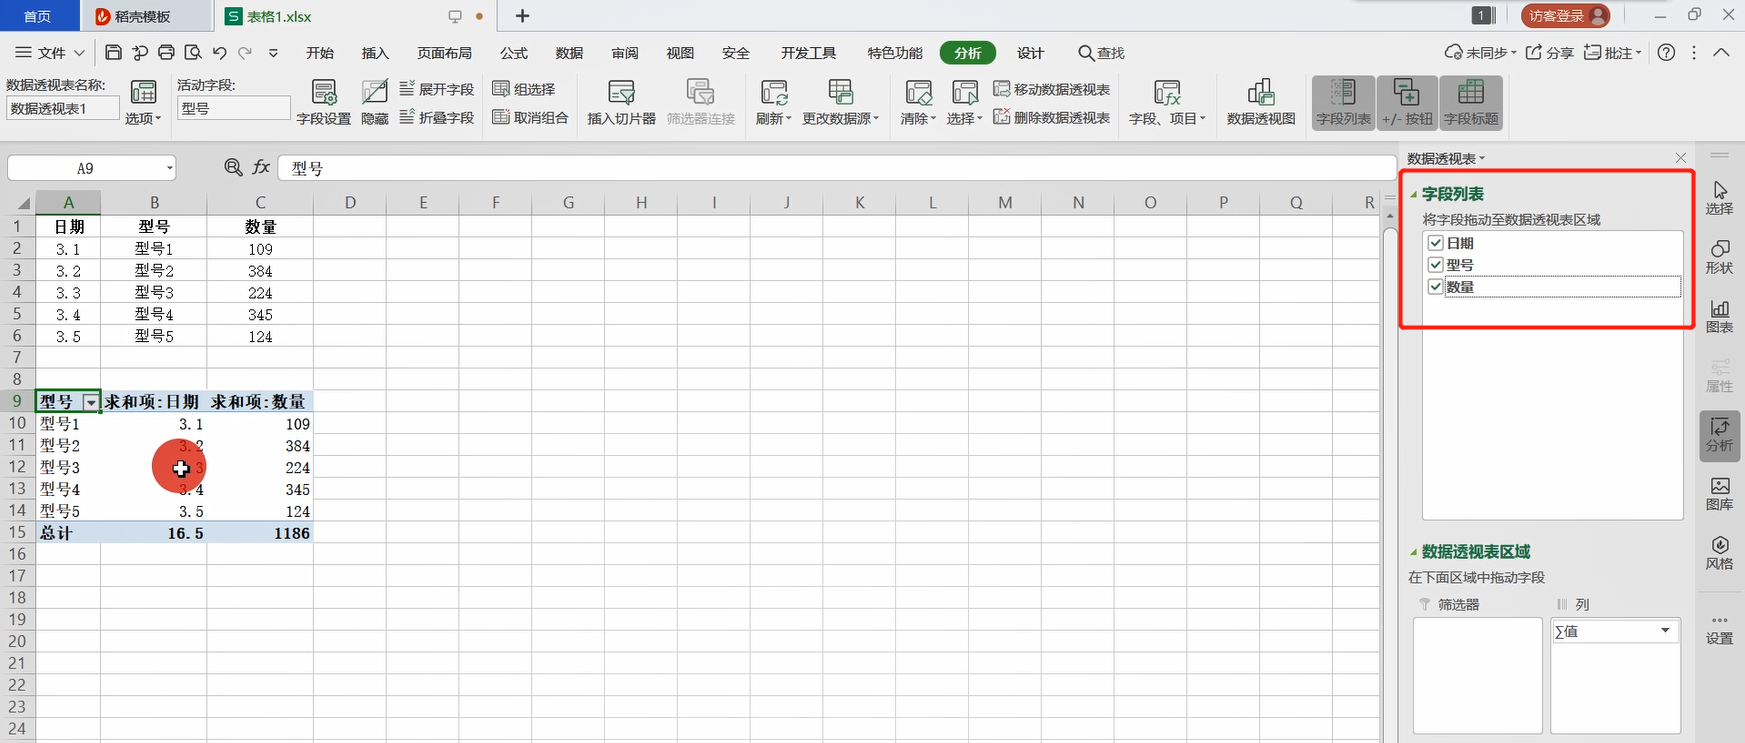The image size is (1745, 743).
Task: Click the 访客登录 login button
Action: click(x=1565, y=15)
